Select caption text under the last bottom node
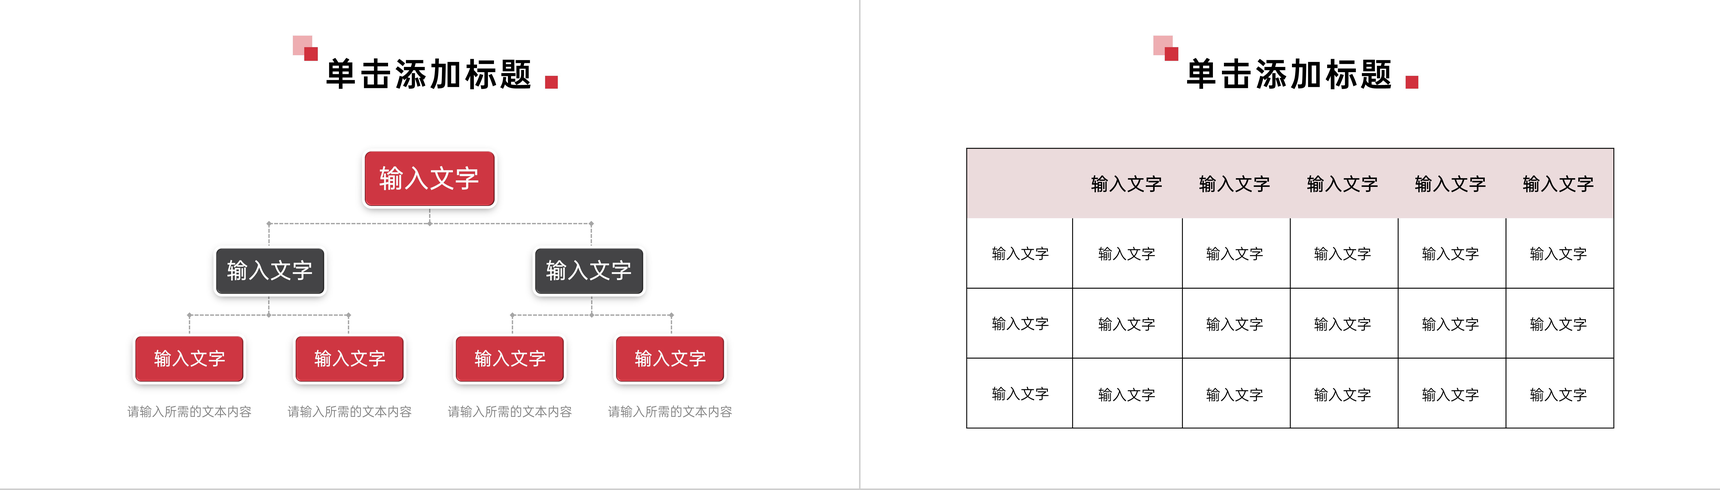This screenshot has height=490, width=1720. (x=670, y=412)
